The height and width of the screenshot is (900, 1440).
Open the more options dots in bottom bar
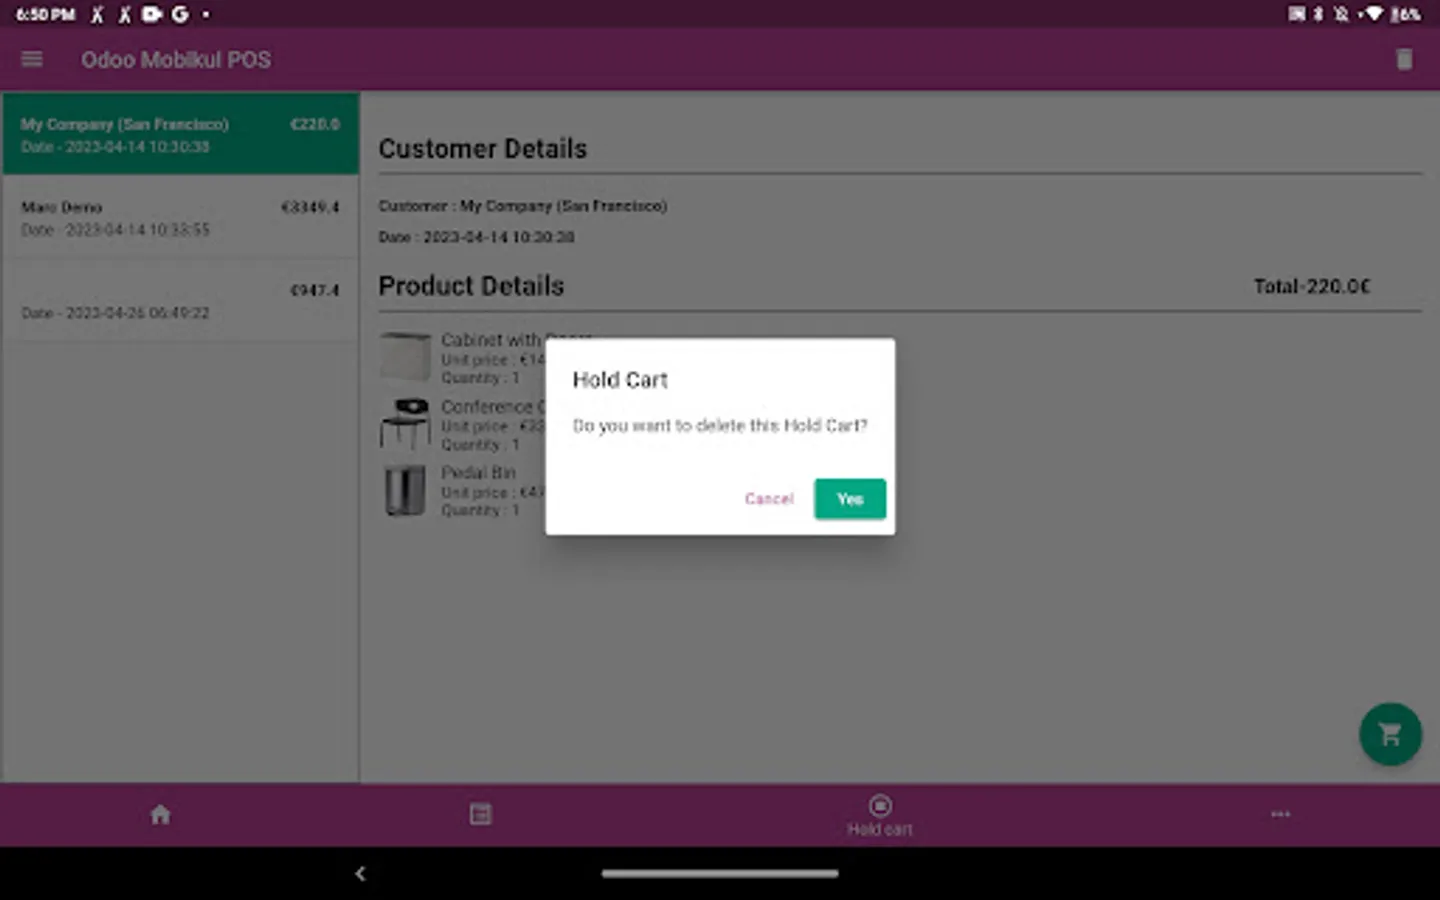[1280, 814]
